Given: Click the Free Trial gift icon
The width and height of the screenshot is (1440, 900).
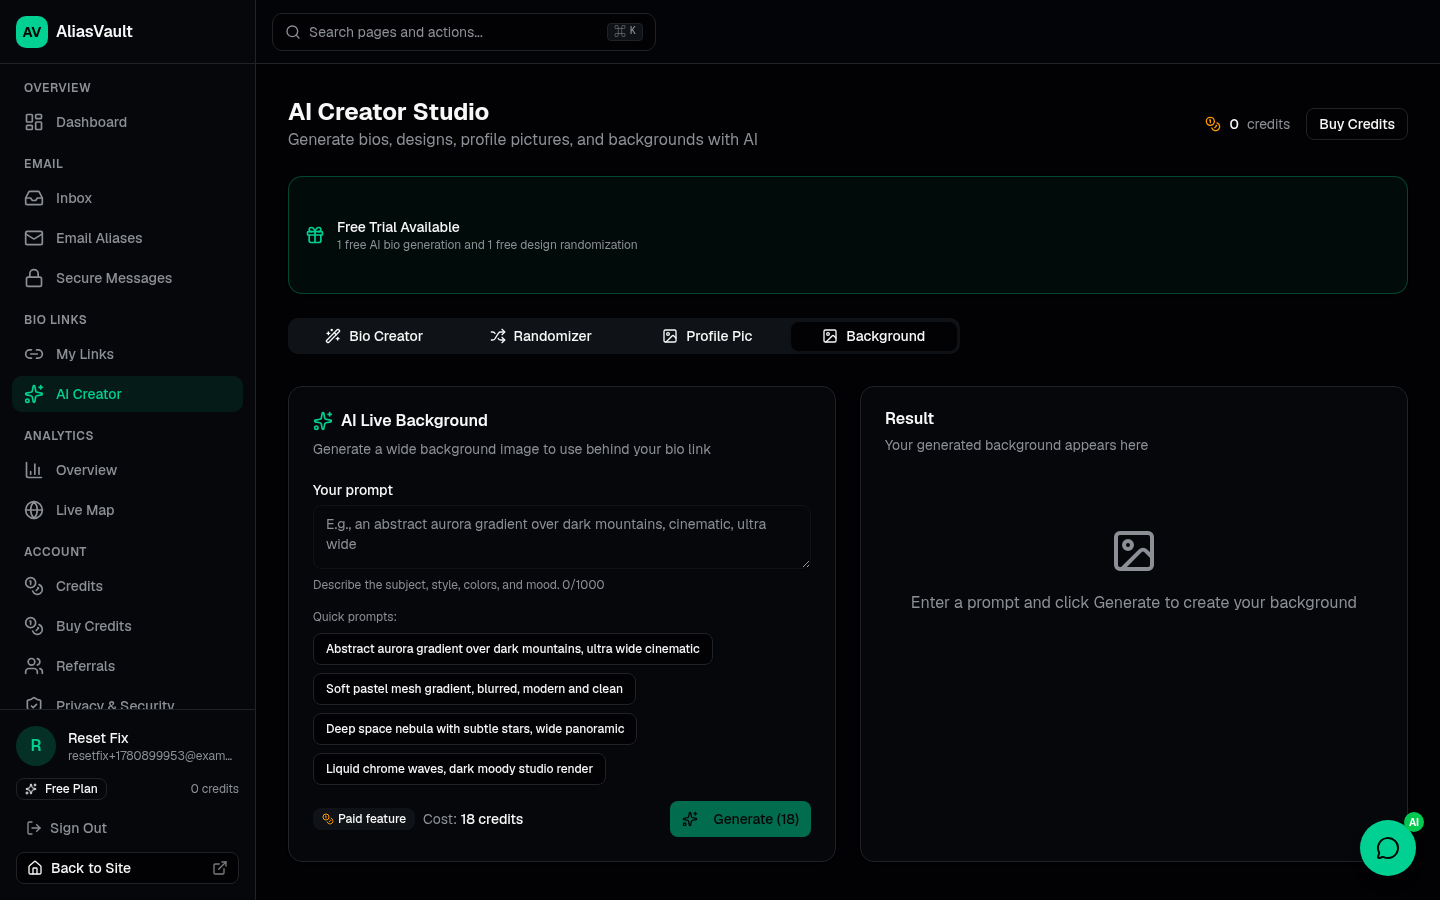Looking at the screenshot, I should (315, 235).
